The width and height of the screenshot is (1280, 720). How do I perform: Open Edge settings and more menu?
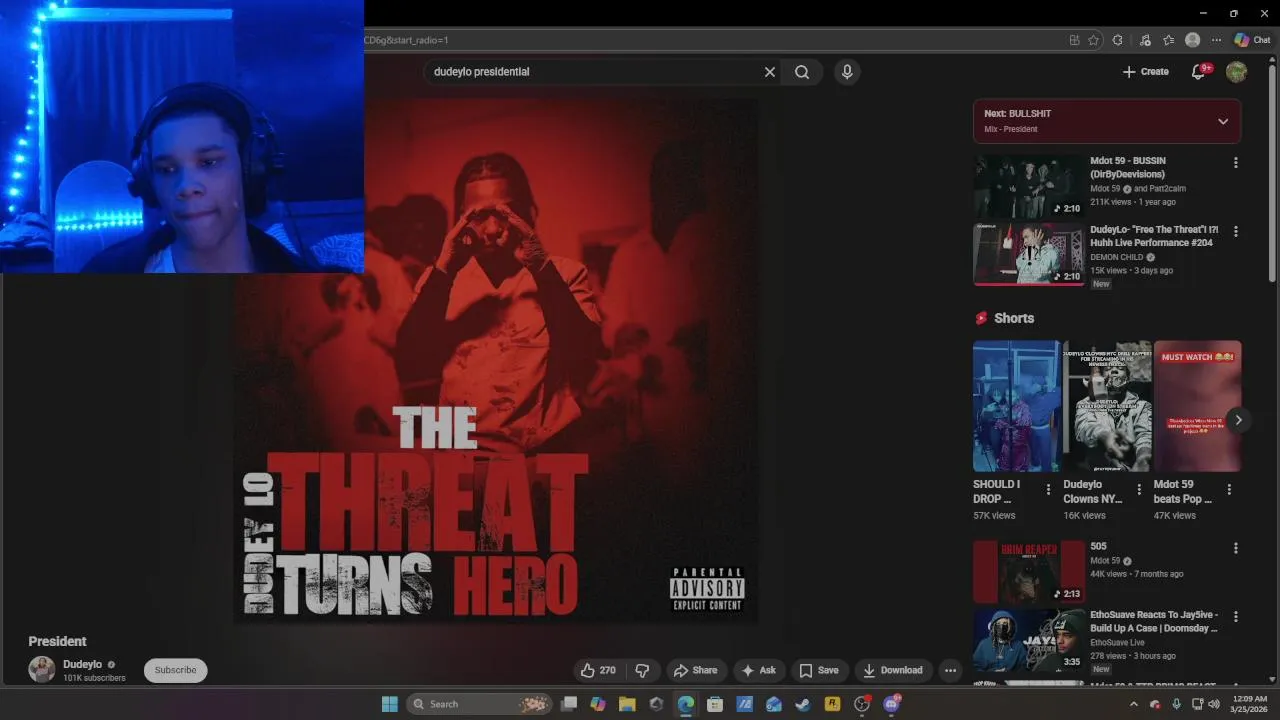1216,40
